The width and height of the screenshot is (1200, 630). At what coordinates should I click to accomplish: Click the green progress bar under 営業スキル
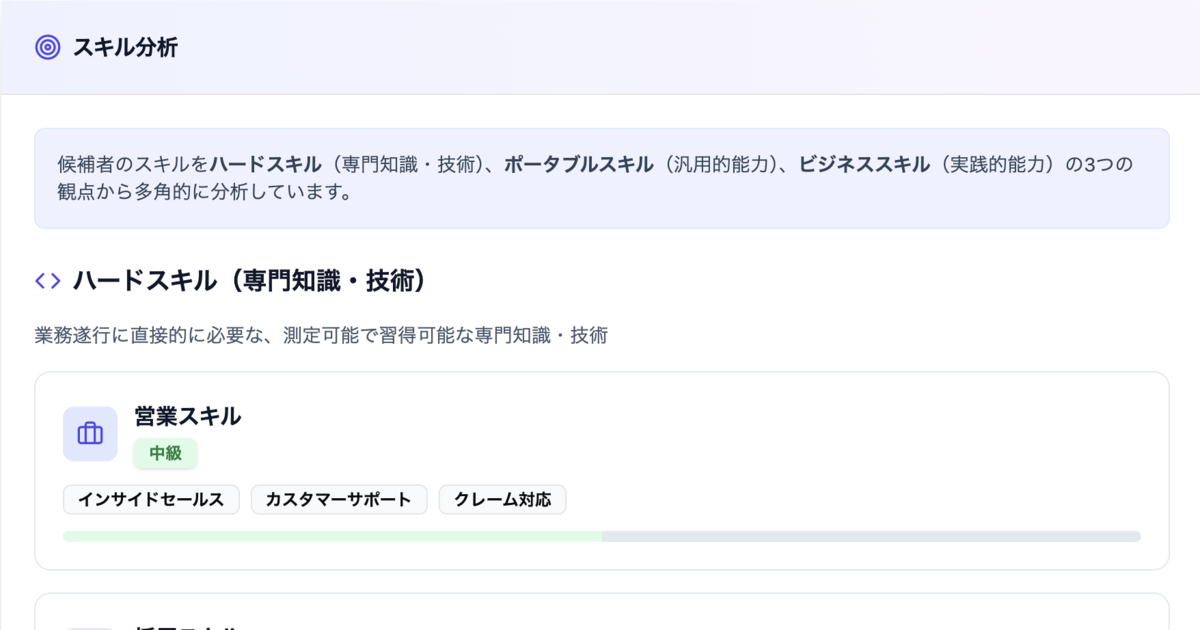(x=330, y=538)
